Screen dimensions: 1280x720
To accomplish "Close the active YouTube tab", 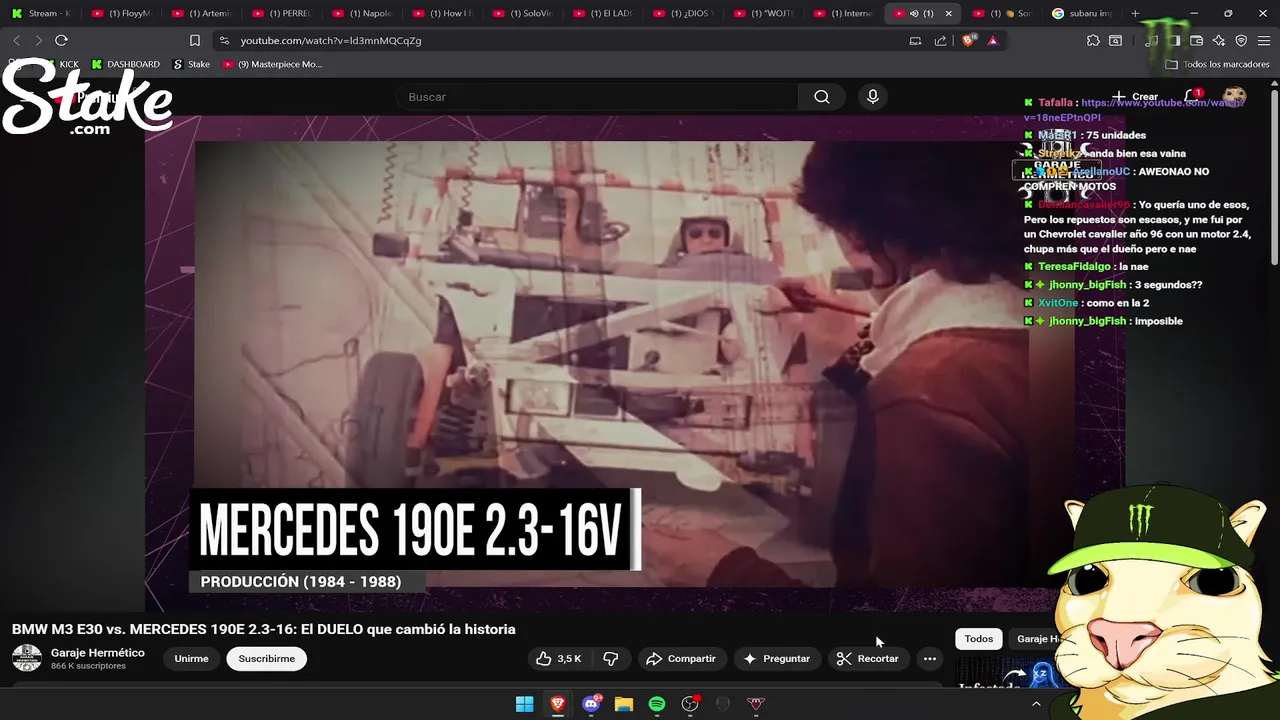I will pyautogui.click(x=948, y=13).
